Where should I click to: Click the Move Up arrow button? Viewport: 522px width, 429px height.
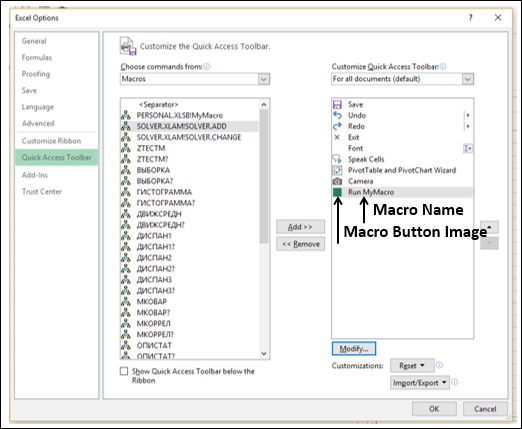pos(489,227)
